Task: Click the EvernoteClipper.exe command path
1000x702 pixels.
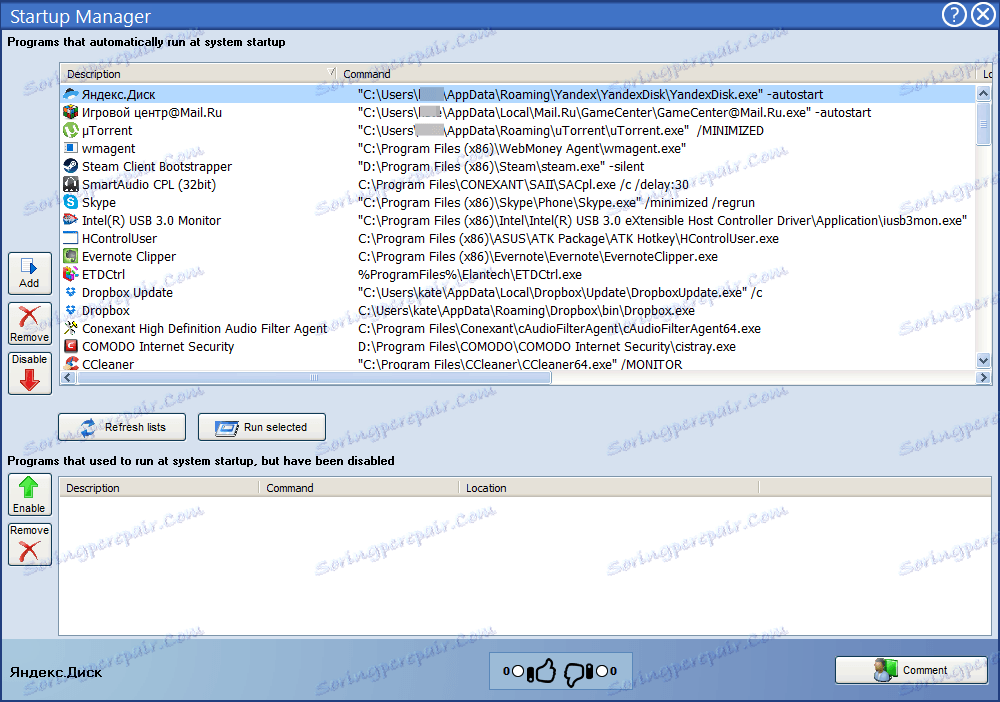Action: click(x=538, y=256)
